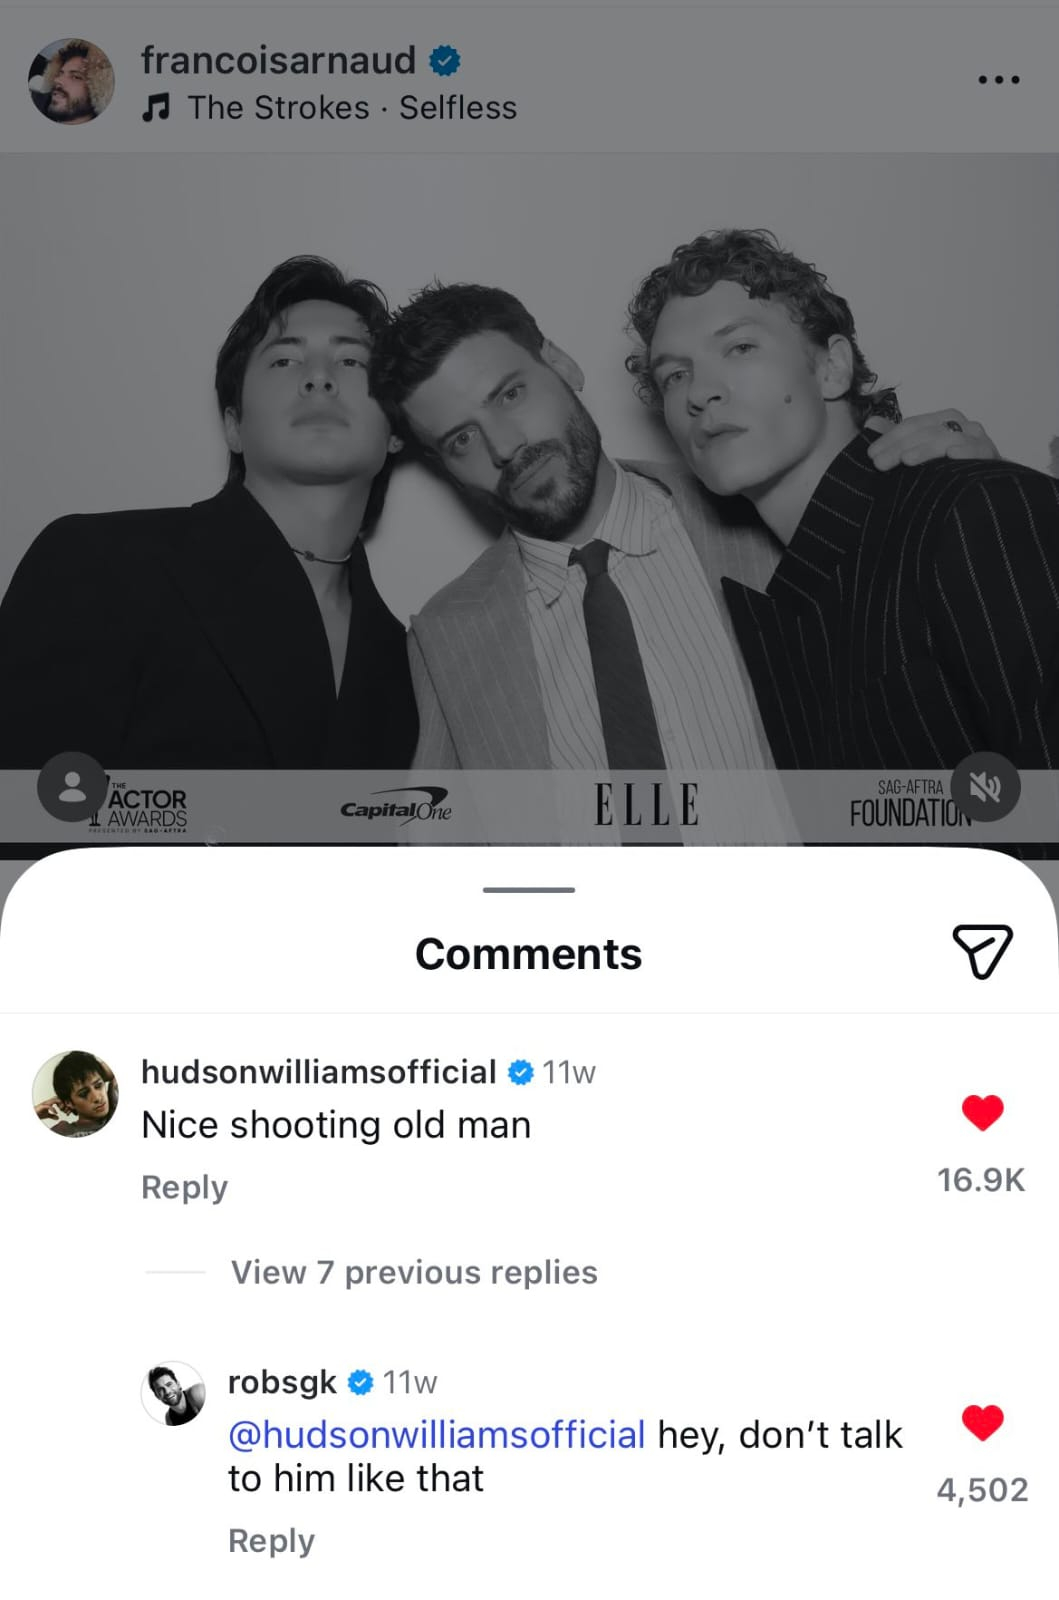Screen dimensions: 1059x1600
Task: Reply to hudsonwilliamsofficial's comment
Action: (185, 1187)
